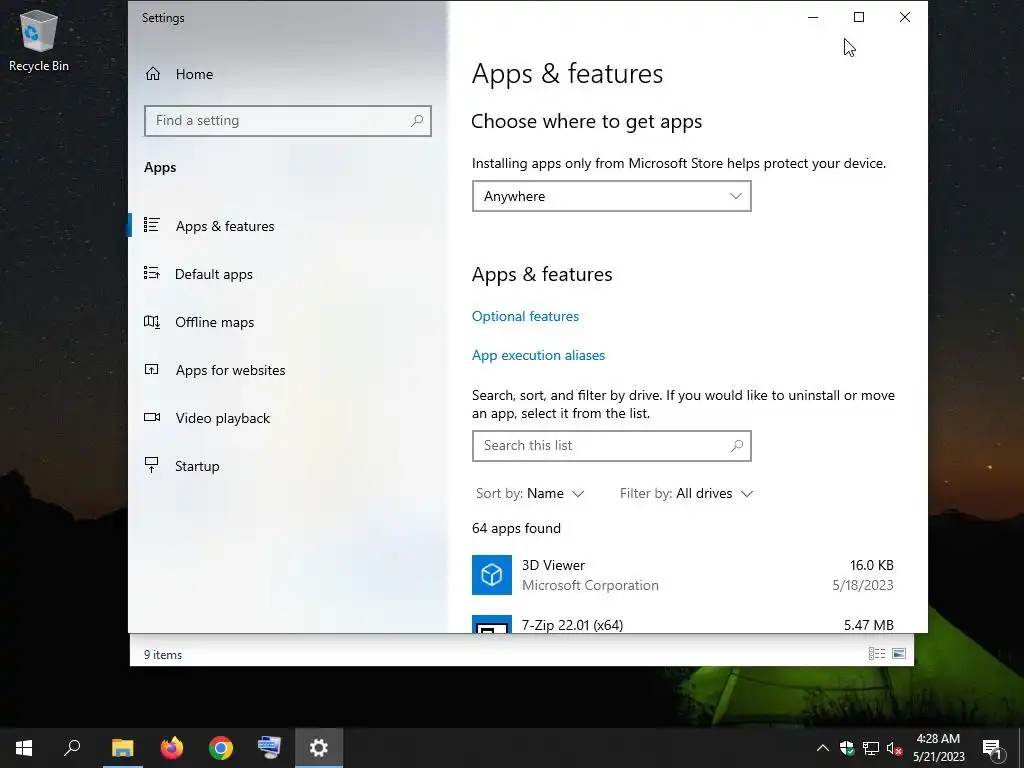Viewport: 1024px width, 768px height.
Task: Click the 3D Viewer cube icon
Action: tap(492, 575)
